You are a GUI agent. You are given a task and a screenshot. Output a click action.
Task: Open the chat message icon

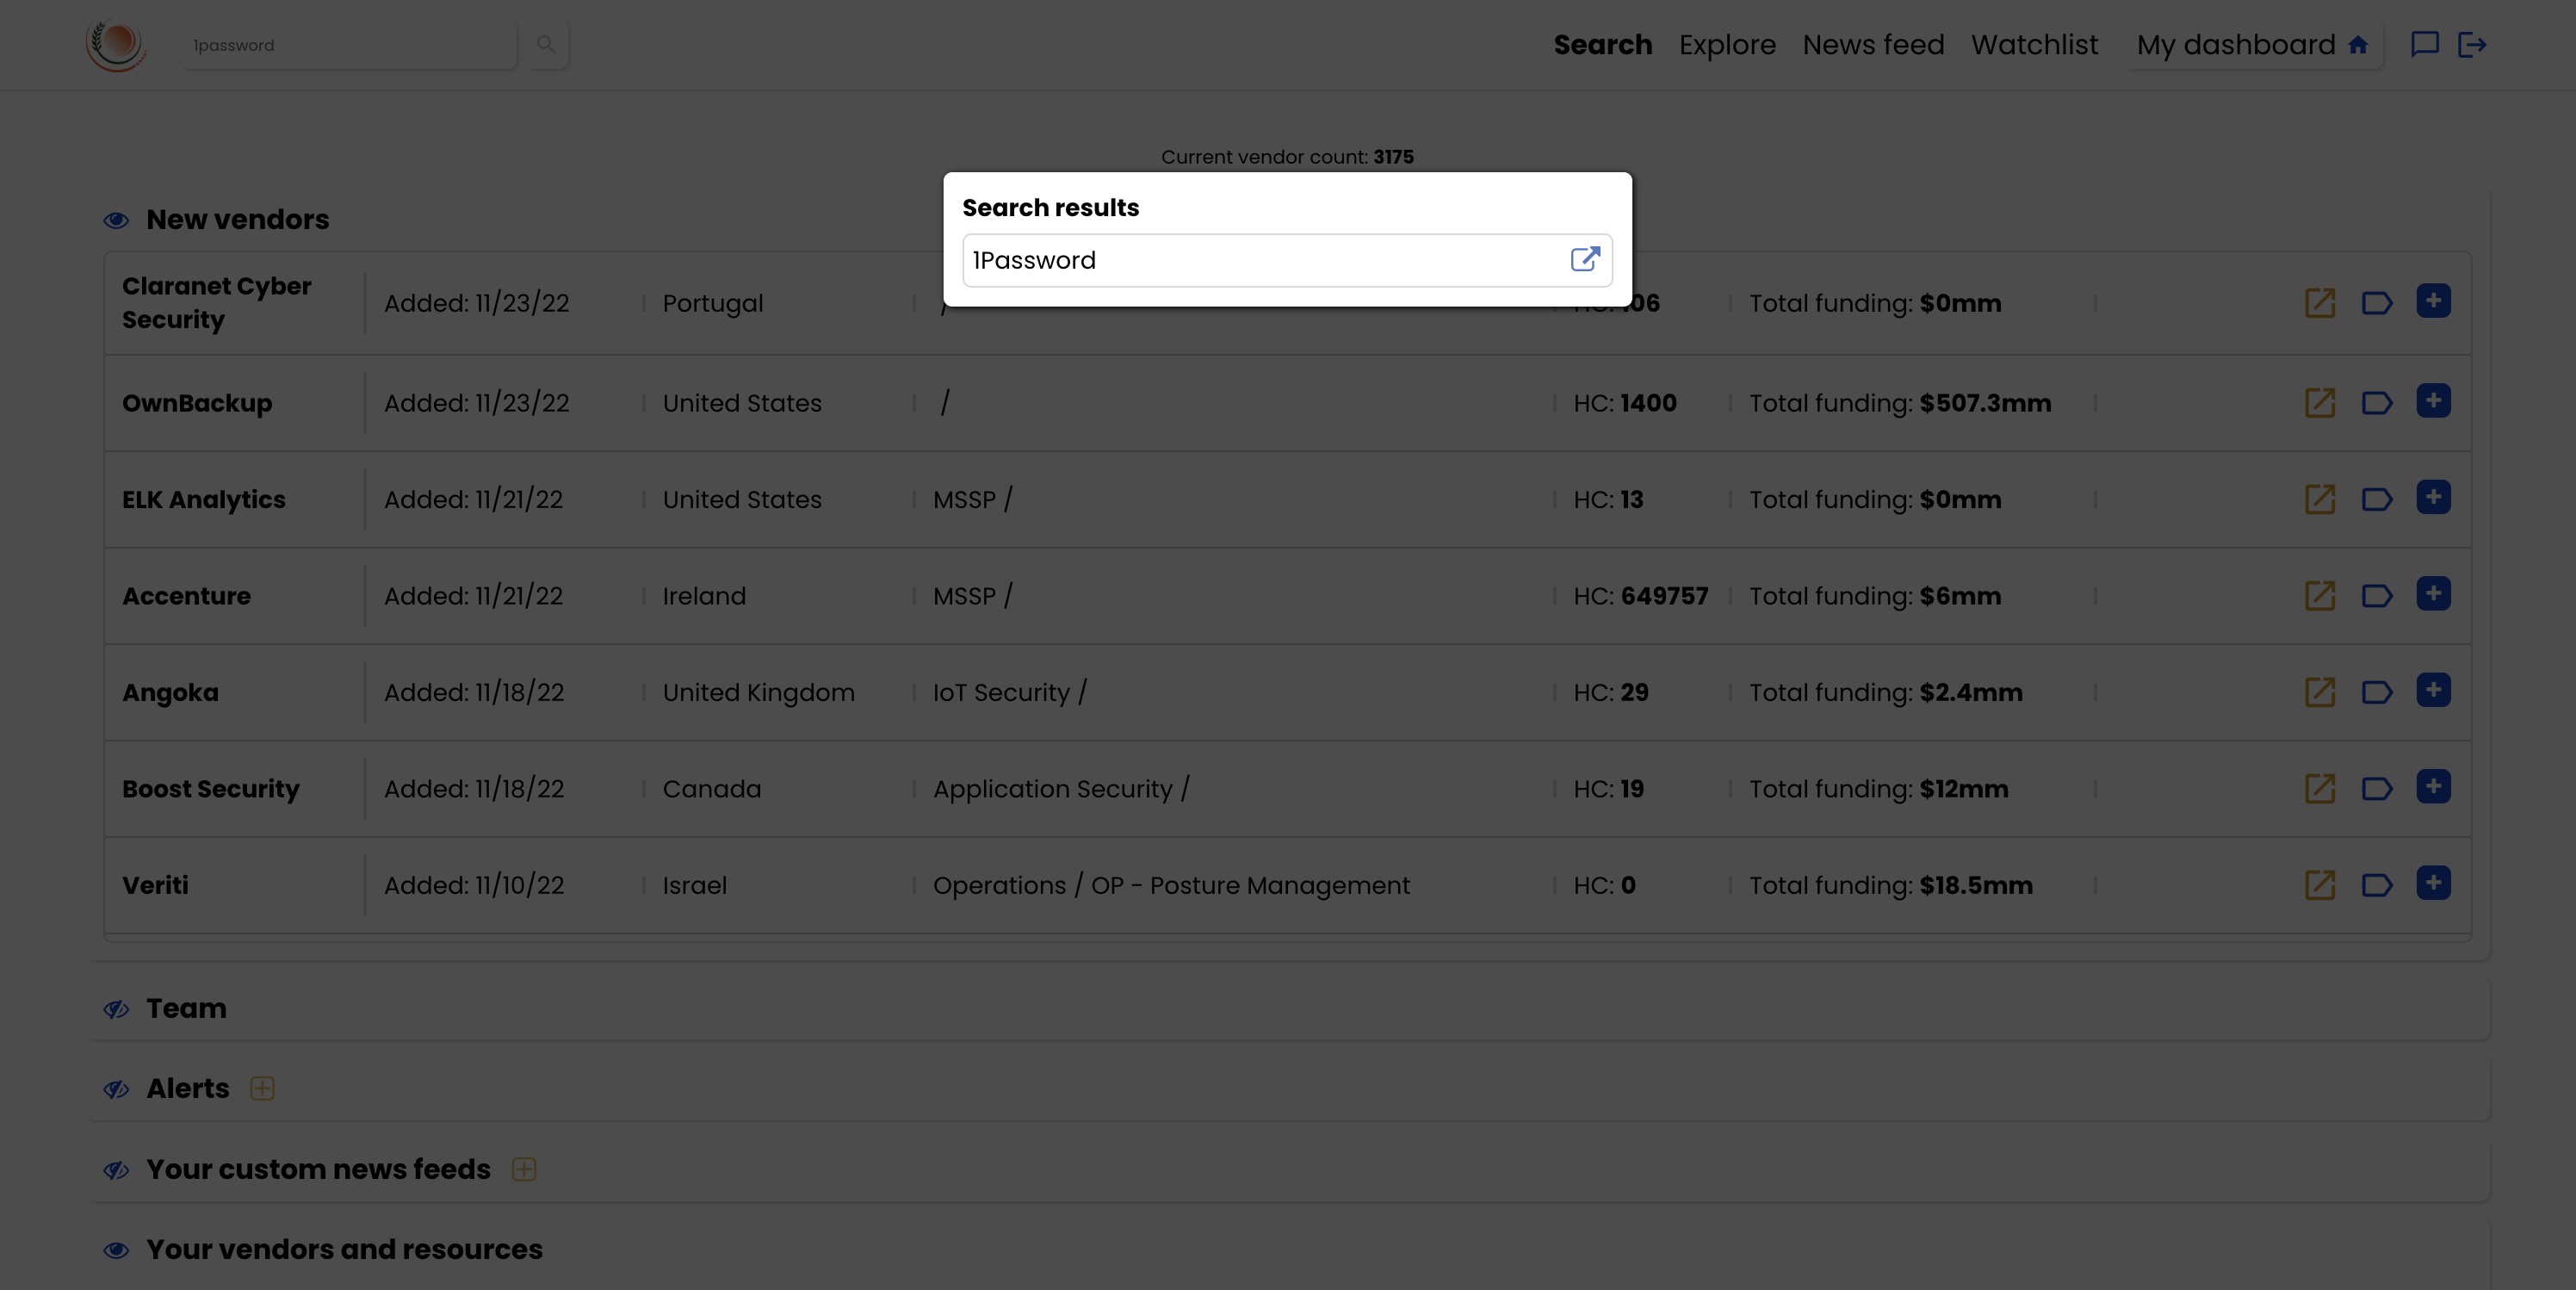click(2424, 44)
